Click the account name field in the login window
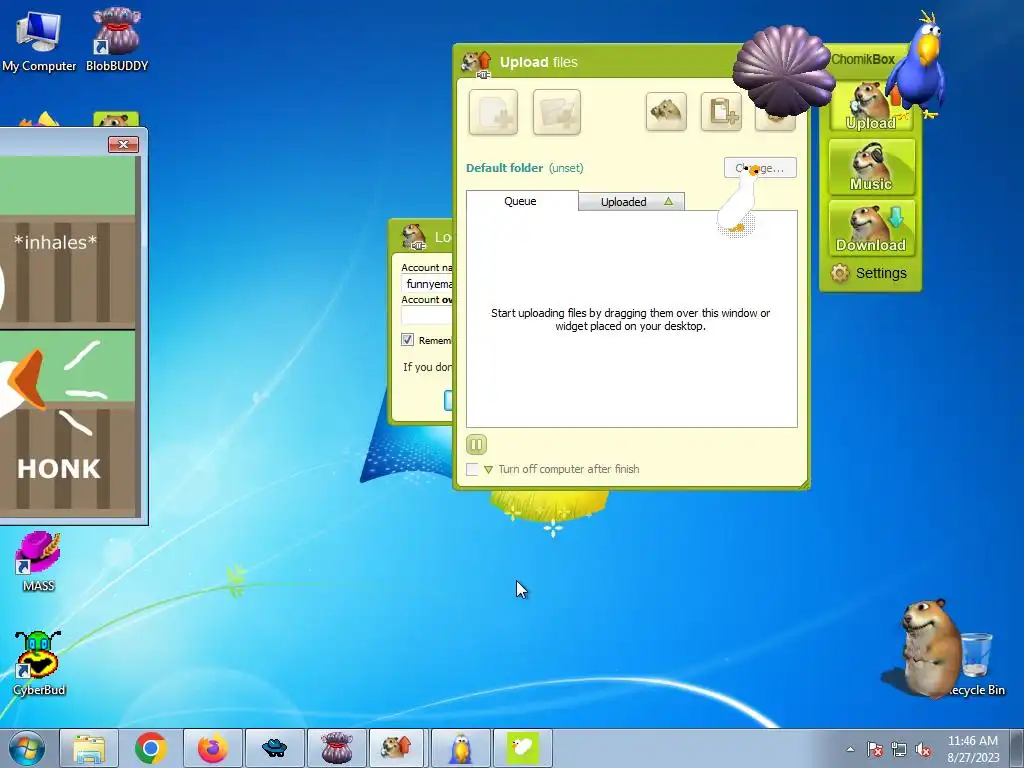The width and height of the screenshot is (1024, 768). tap(428, 283)
